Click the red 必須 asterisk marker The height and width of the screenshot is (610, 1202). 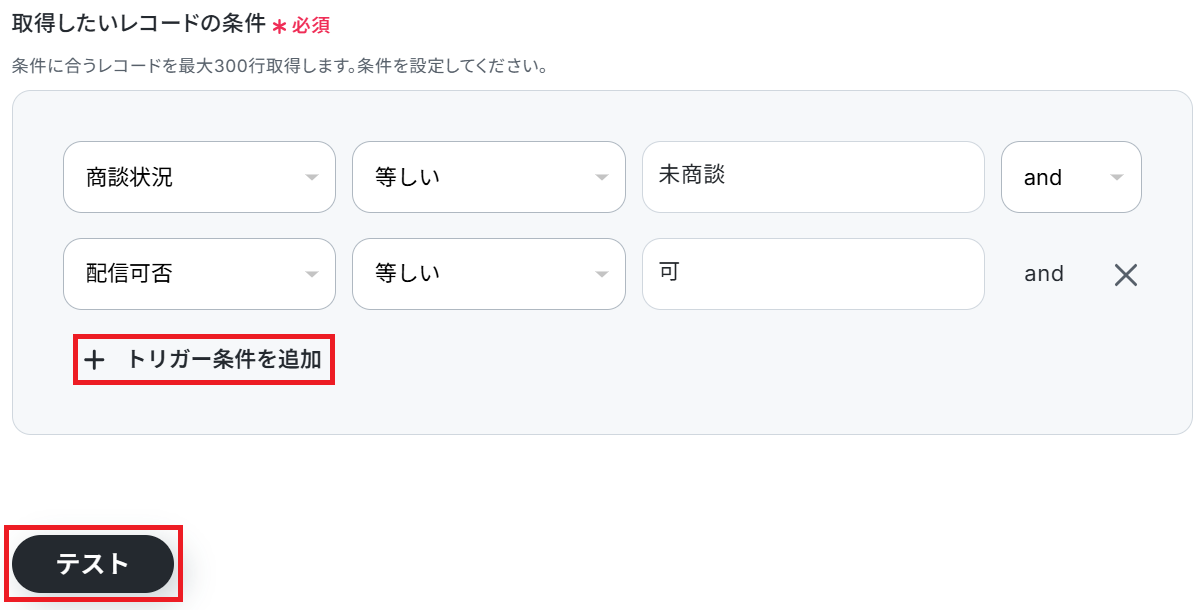279,25
